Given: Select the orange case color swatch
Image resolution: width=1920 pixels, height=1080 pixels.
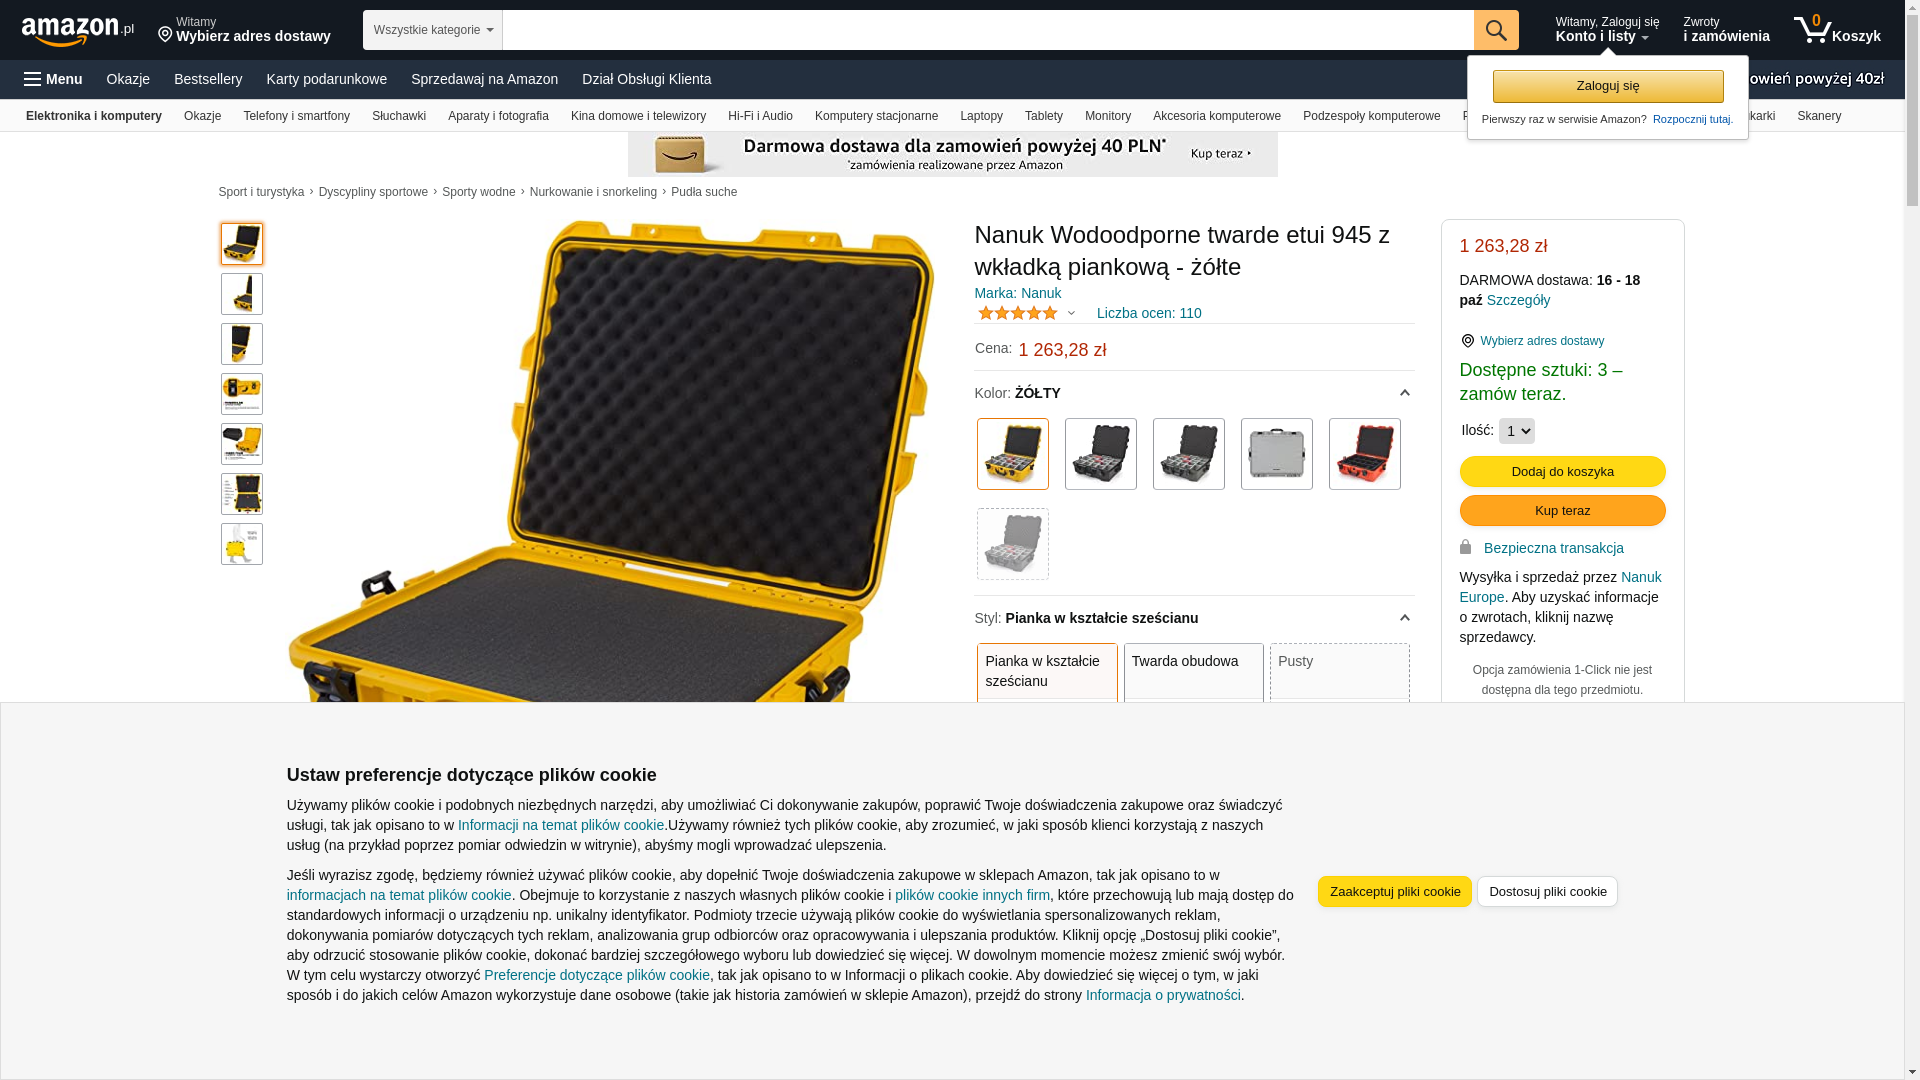Looking at the screenshot, I should 1365,454.
